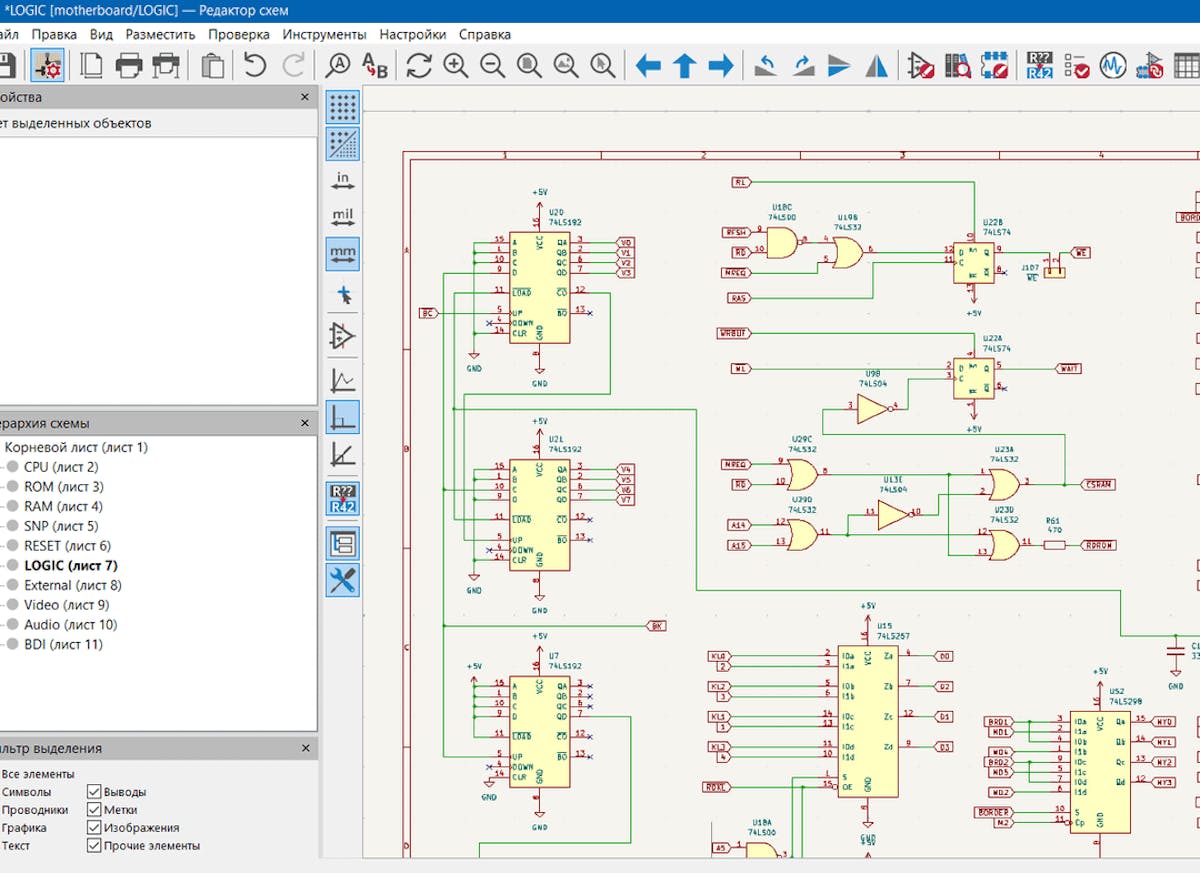This screenshot has width=1200, height=873.
Task: Open CPU (лист 2) sheet
Action: pos(61,467)
